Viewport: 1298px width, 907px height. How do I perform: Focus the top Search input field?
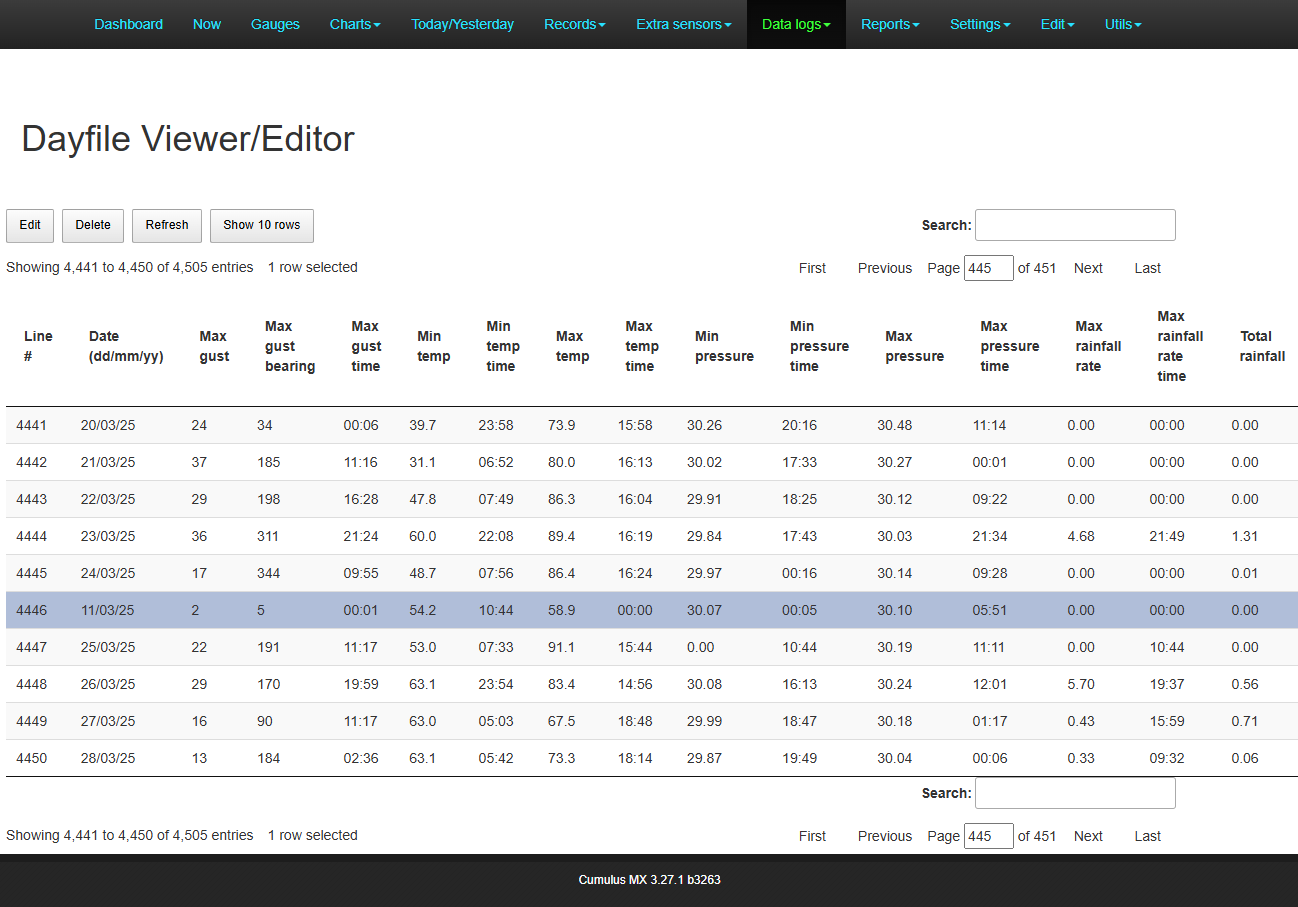pos(1075,225)
